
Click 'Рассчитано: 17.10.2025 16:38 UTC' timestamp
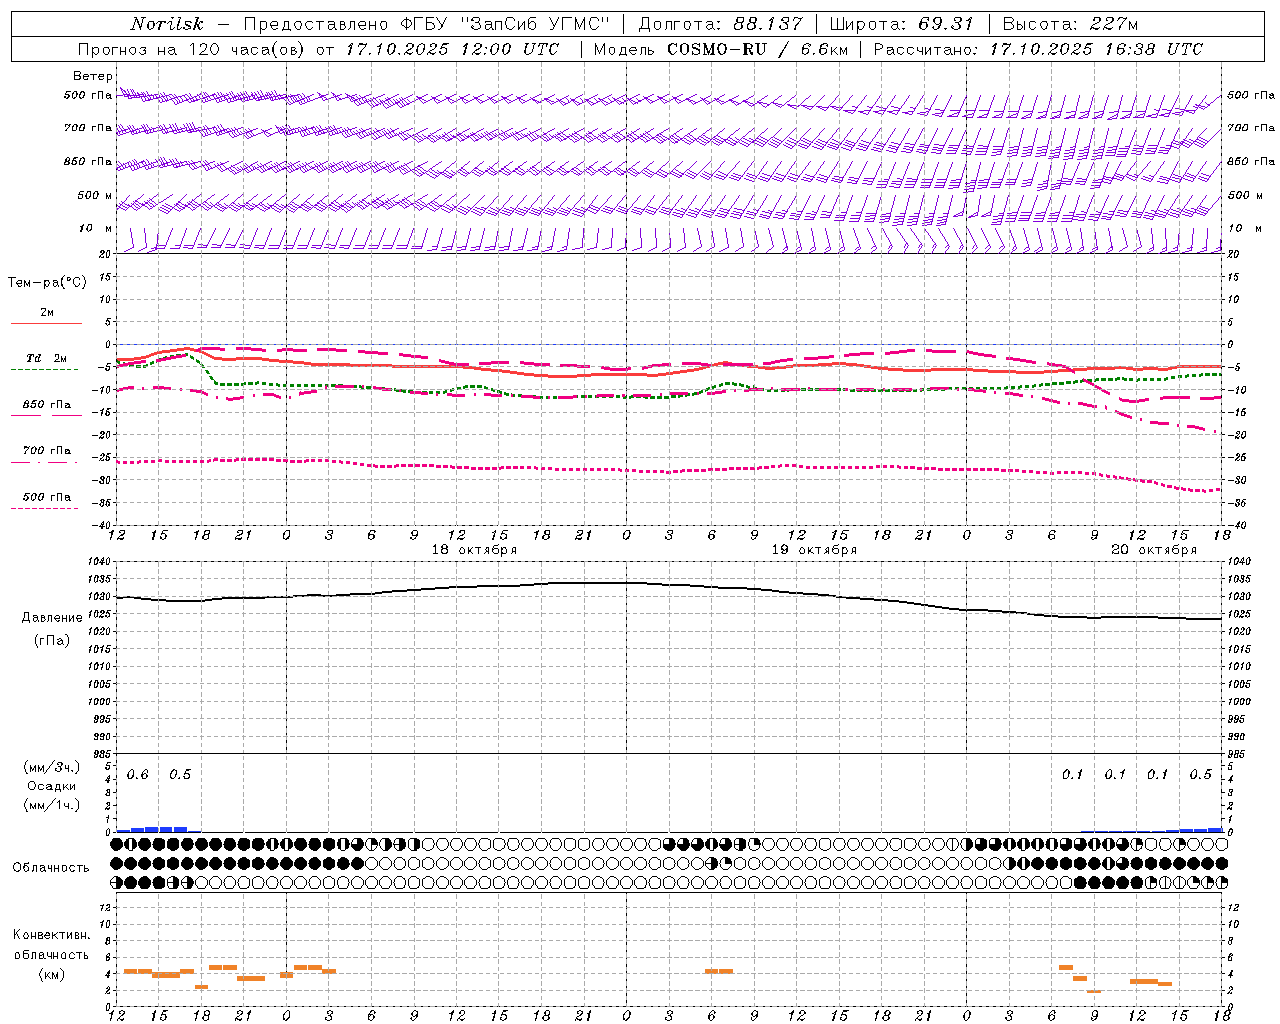1038,49
